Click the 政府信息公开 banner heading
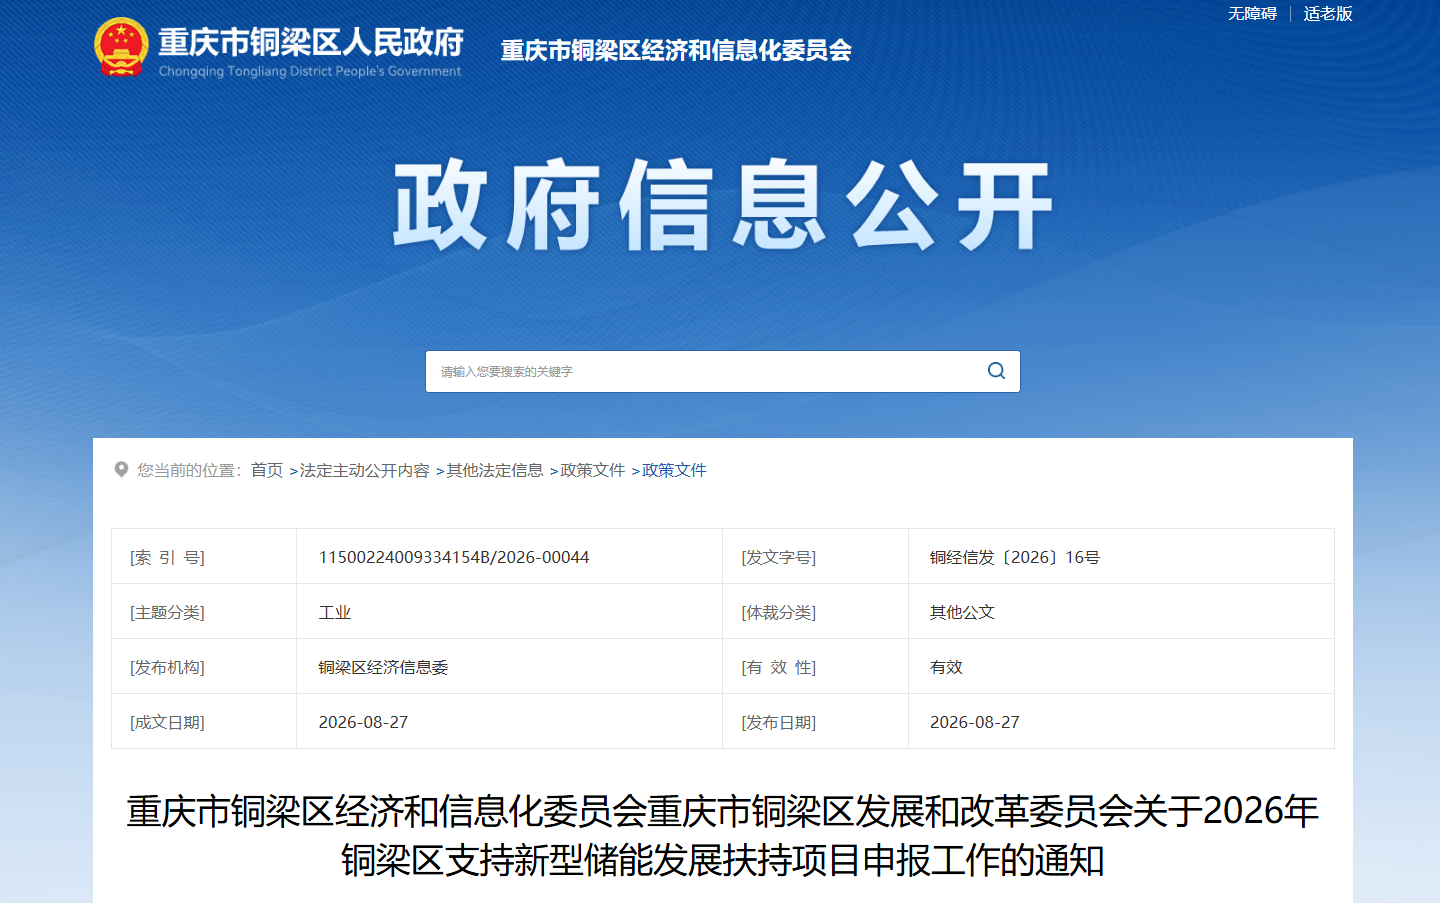This screenshot has height=903, width=1440. click(x=722, y=205)
